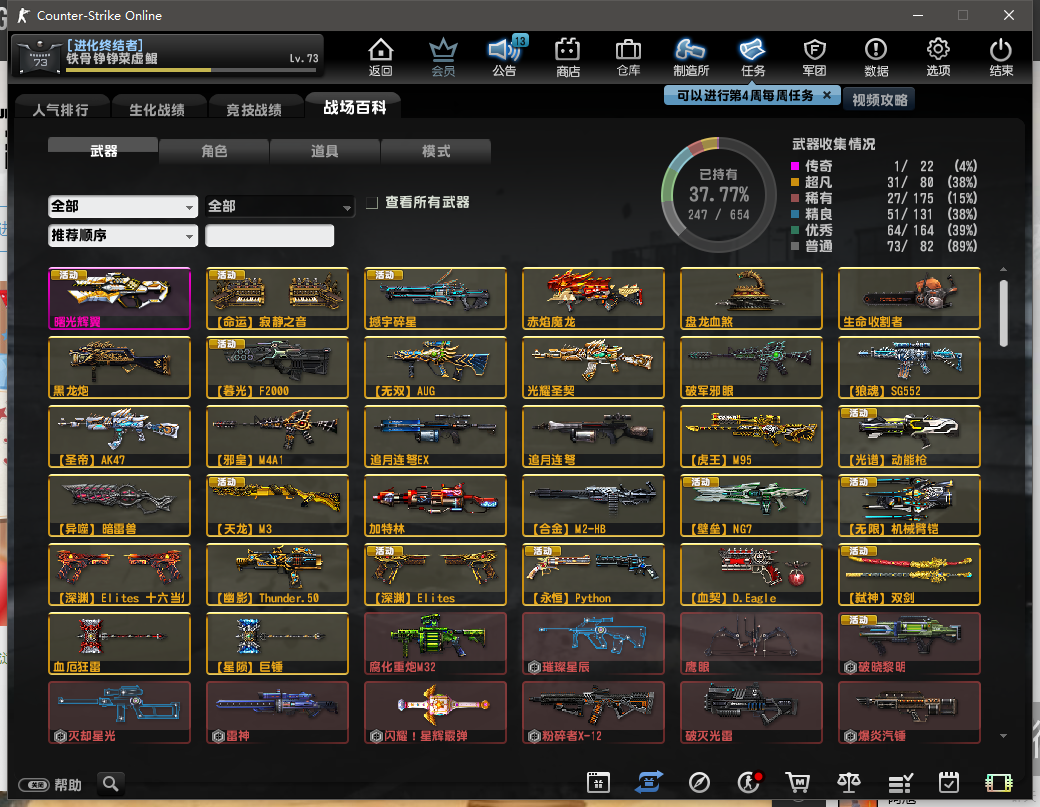Select the 模式 modes sub-tab
The height and width of the screenshot is (807, 1040).
[436, 151]
